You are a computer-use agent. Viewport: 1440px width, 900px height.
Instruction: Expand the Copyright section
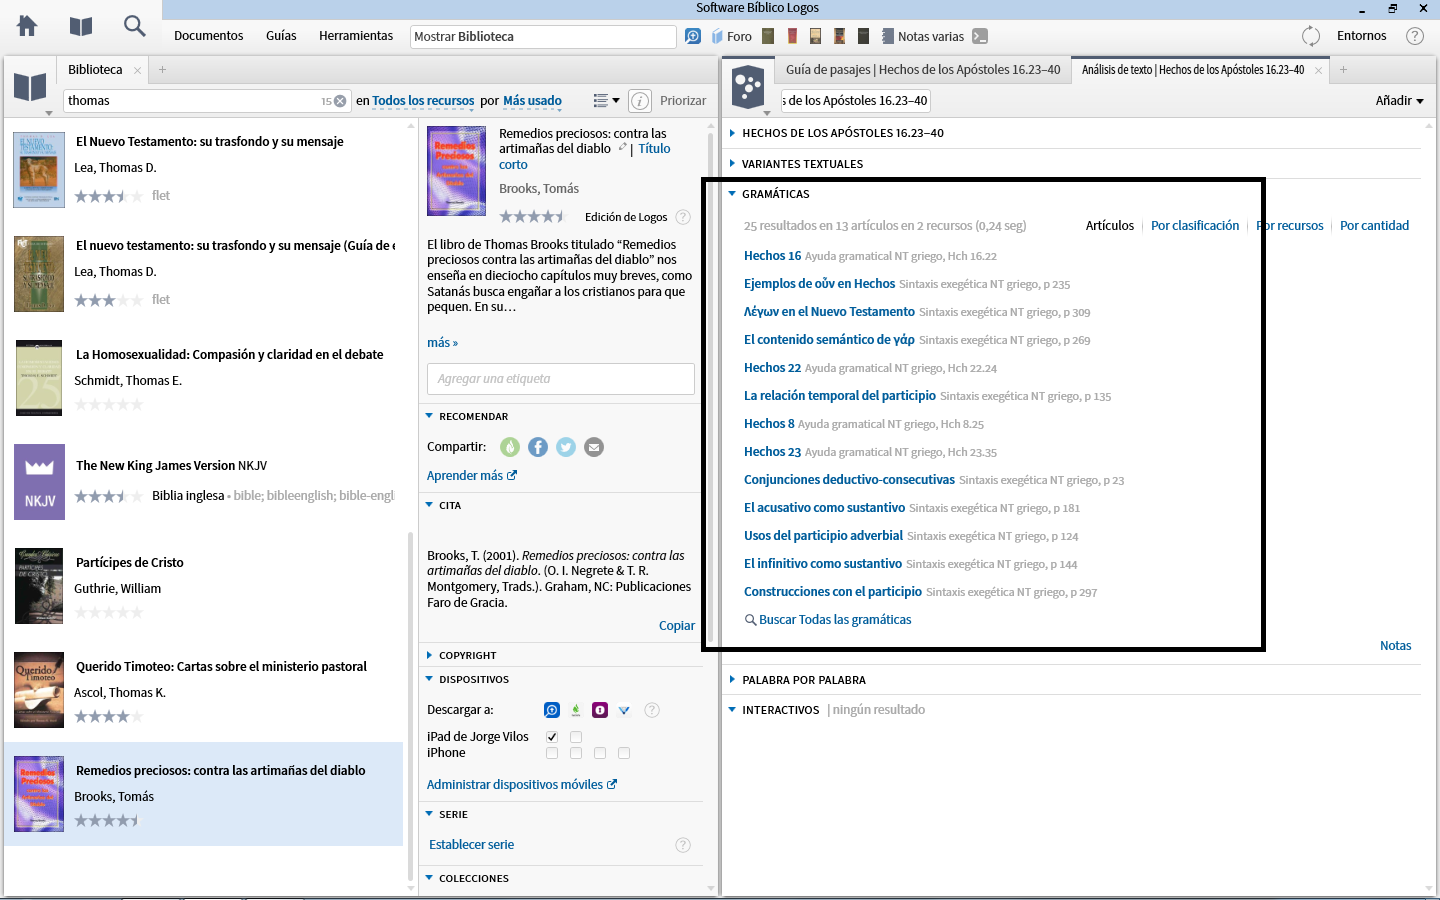tap(430, 656)
